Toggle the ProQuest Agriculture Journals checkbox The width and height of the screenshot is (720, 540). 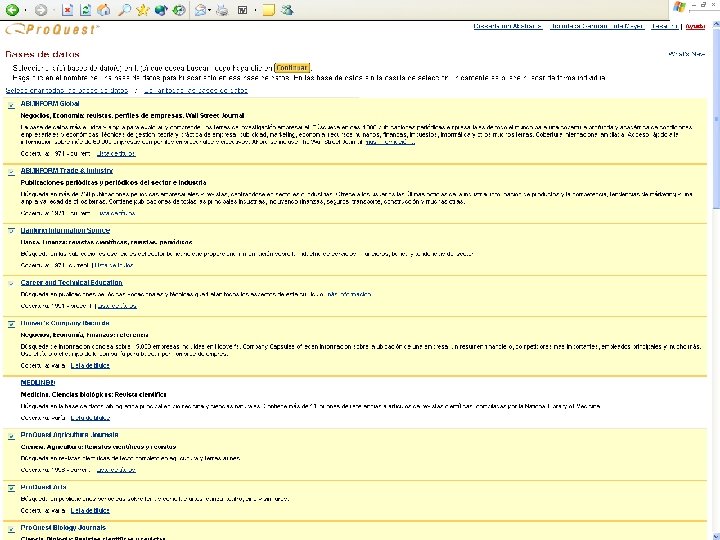click(11, 436)
